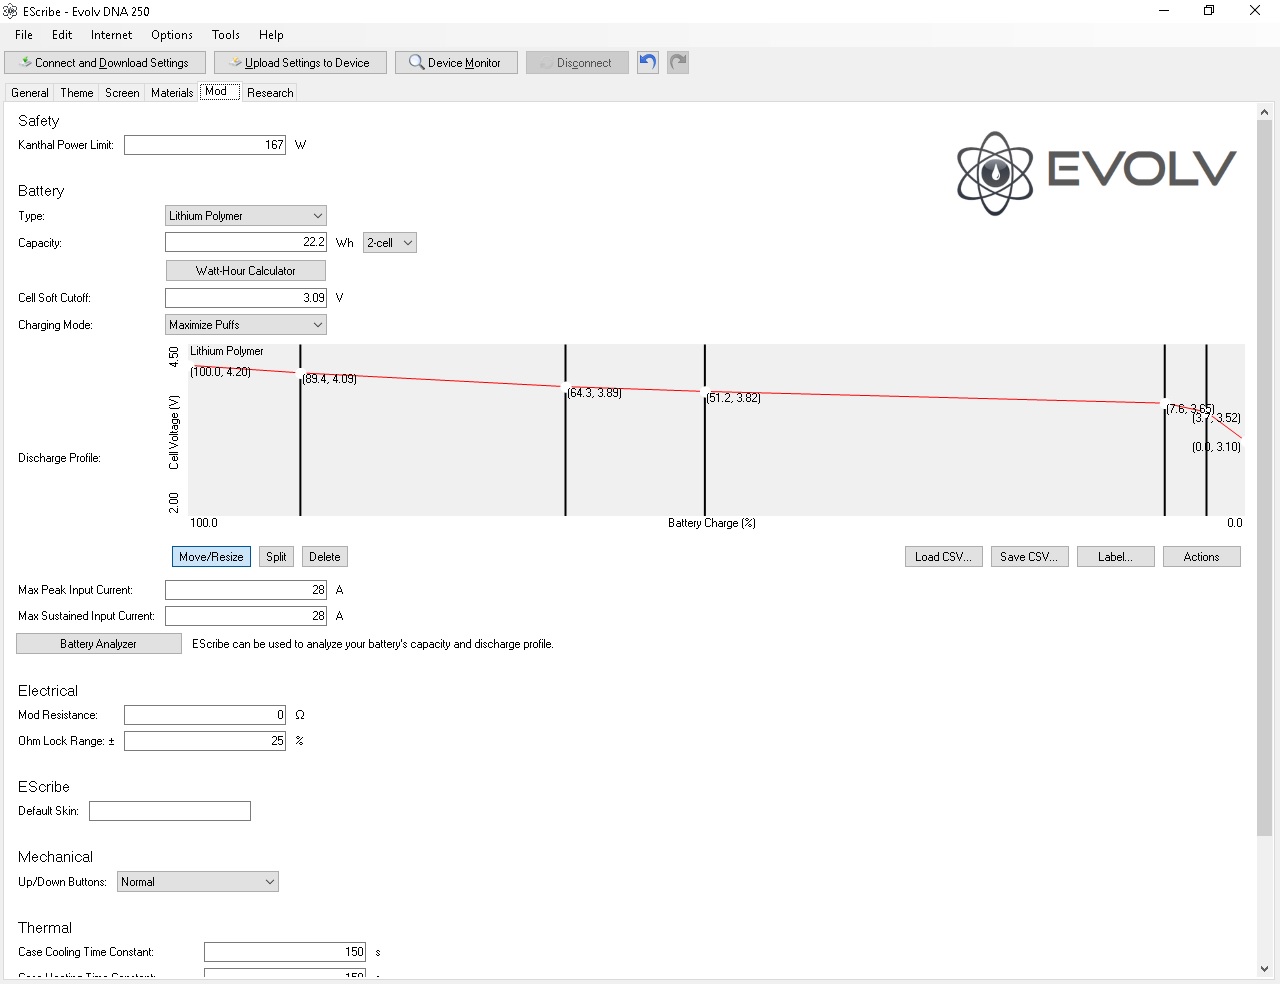Click the Watt-Hour Calculator button

[245, 271]
